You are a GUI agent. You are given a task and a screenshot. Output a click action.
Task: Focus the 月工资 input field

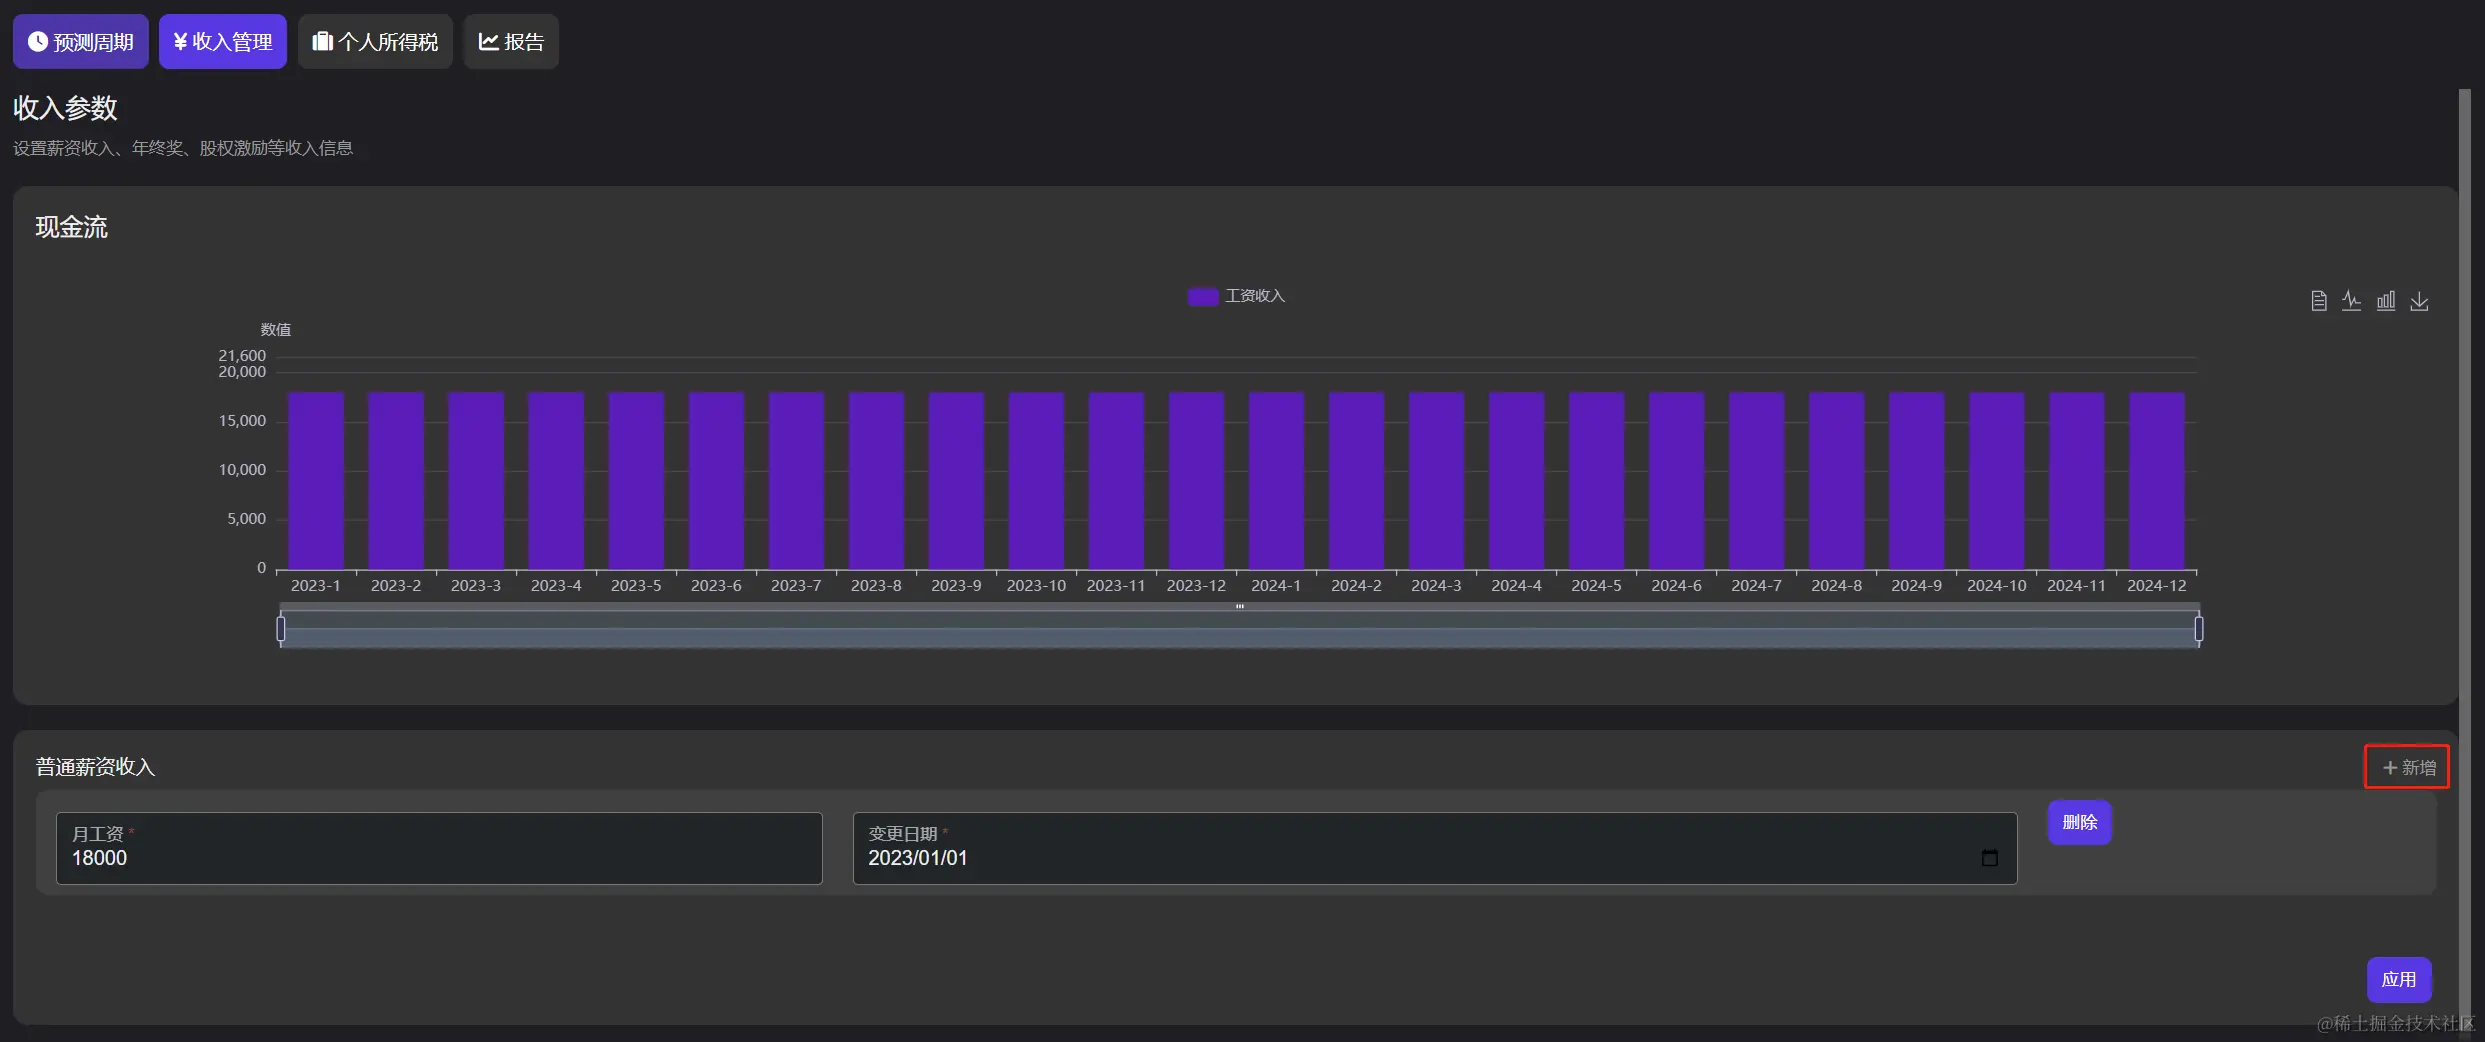pyautogui.click(x=439, y=848)
